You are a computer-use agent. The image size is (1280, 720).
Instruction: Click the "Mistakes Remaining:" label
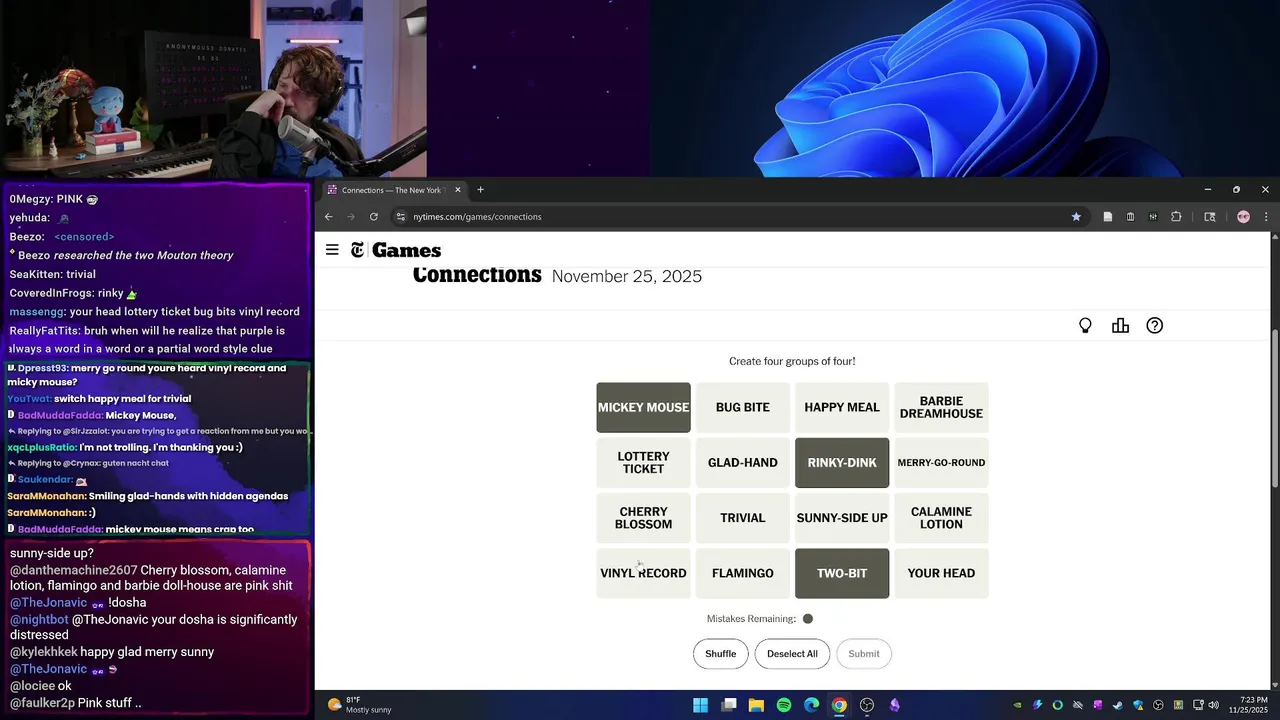pos(751,619)
